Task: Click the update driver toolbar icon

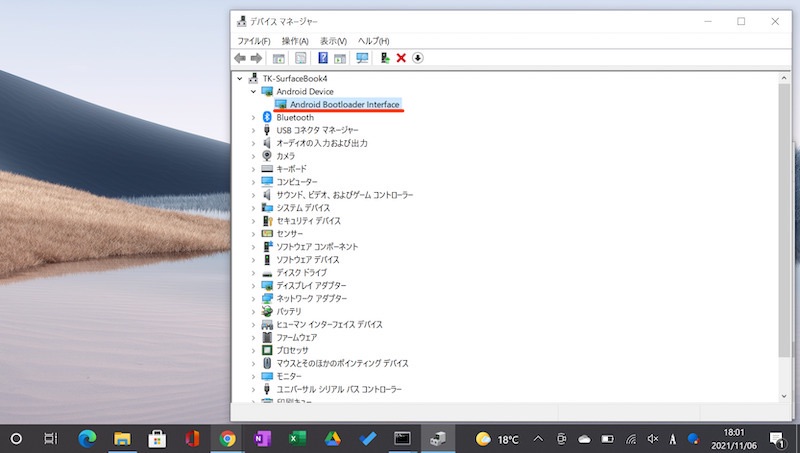Action: click(385, 58)
